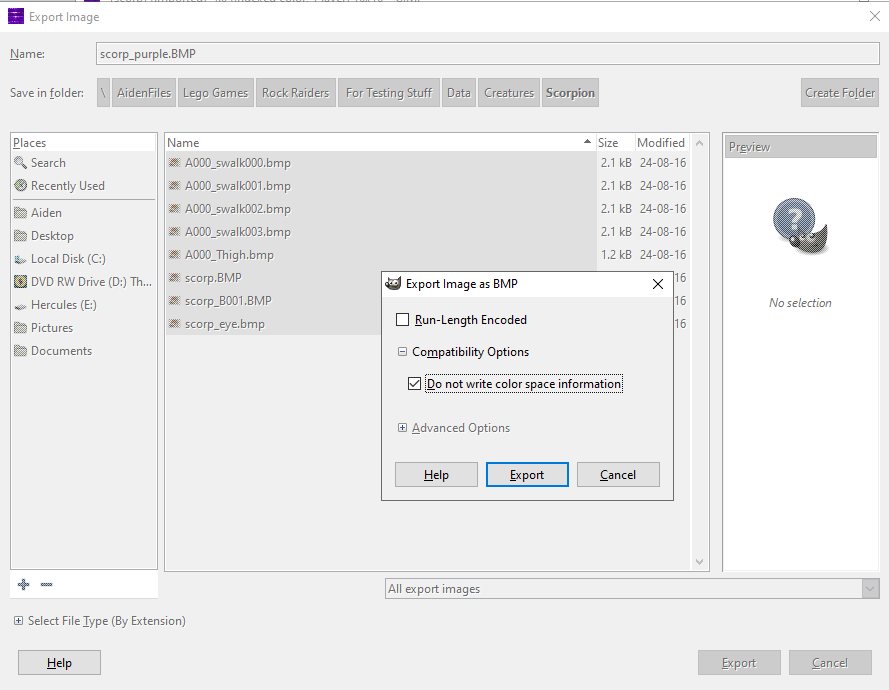The height and width of the screenshot is (690, 889).
Task: Enable the Run-Length Encoded checkbox
Action: [x=402, y=320]
